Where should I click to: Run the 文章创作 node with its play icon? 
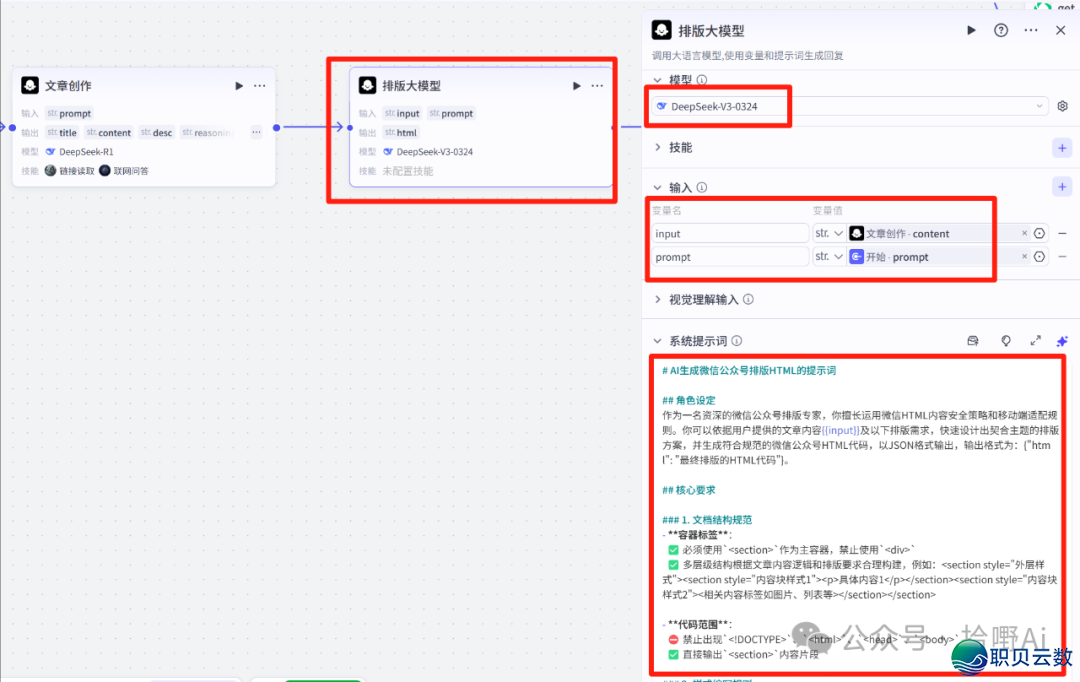tap(238, 85)
